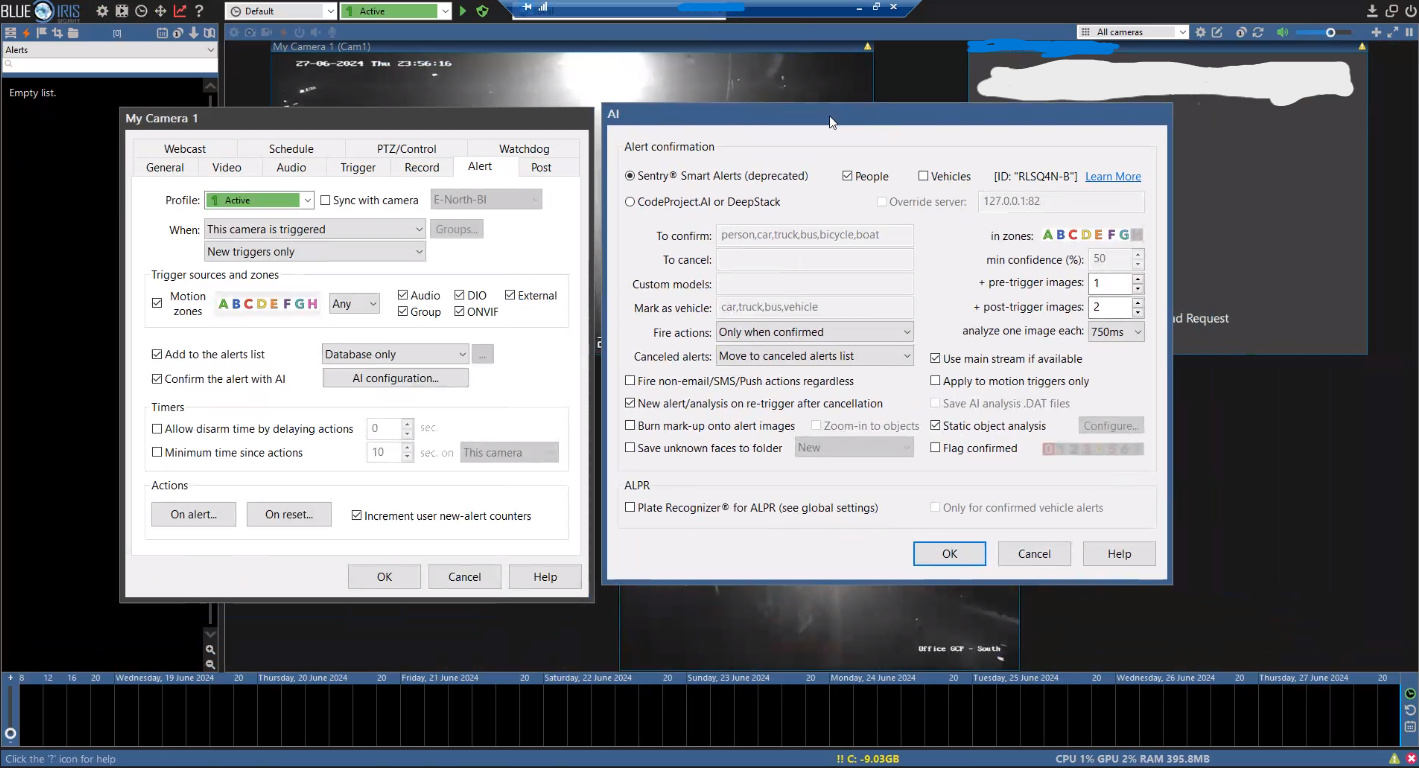Increase the pre-trigger images stepper
1419x768 pixels.
1138,279
